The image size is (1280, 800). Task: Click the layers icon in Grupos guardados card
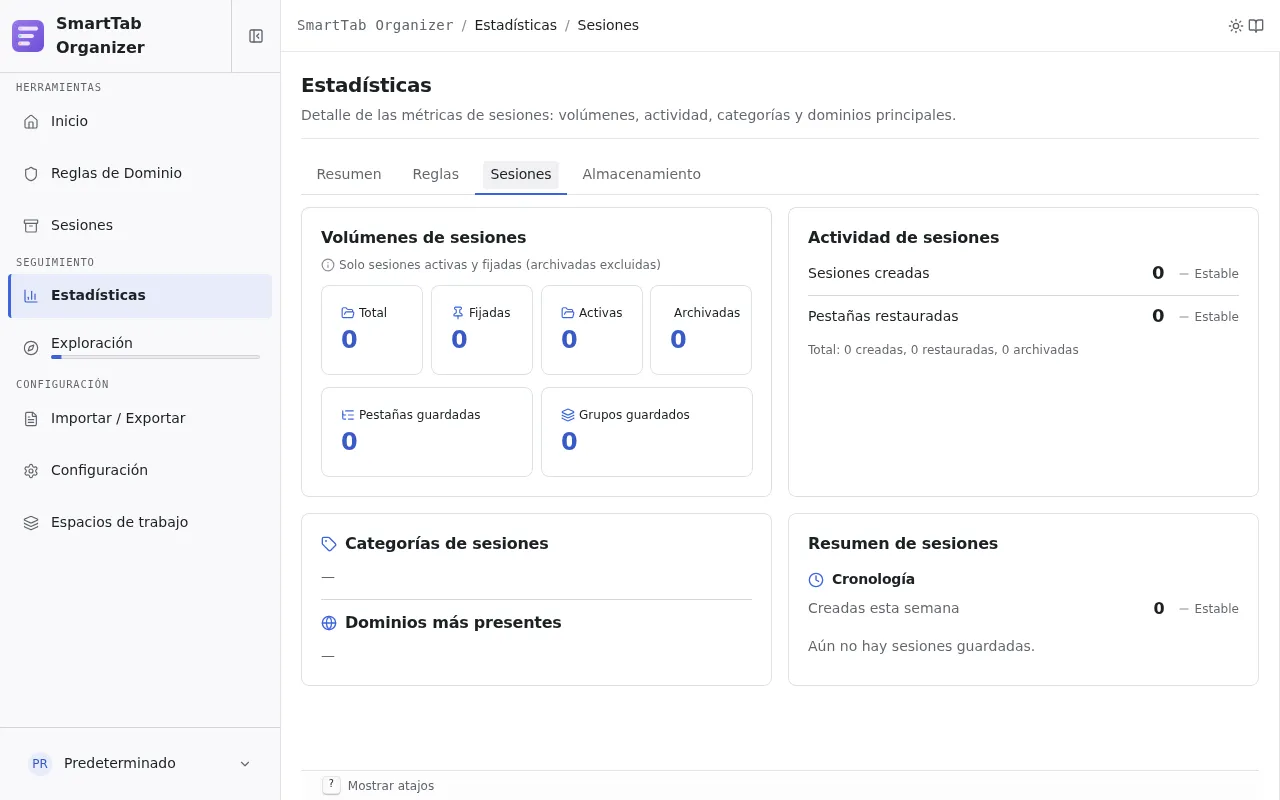coord(568,415)
